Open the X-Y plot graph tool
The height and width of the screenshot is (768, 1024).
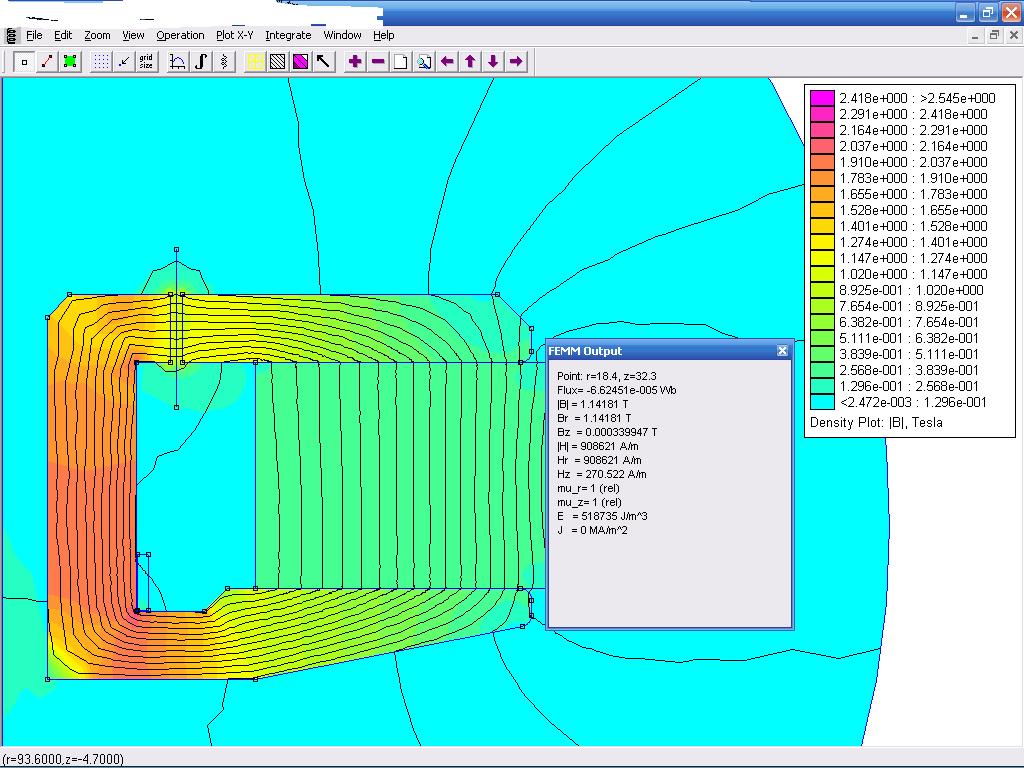[x=178, y=62]
